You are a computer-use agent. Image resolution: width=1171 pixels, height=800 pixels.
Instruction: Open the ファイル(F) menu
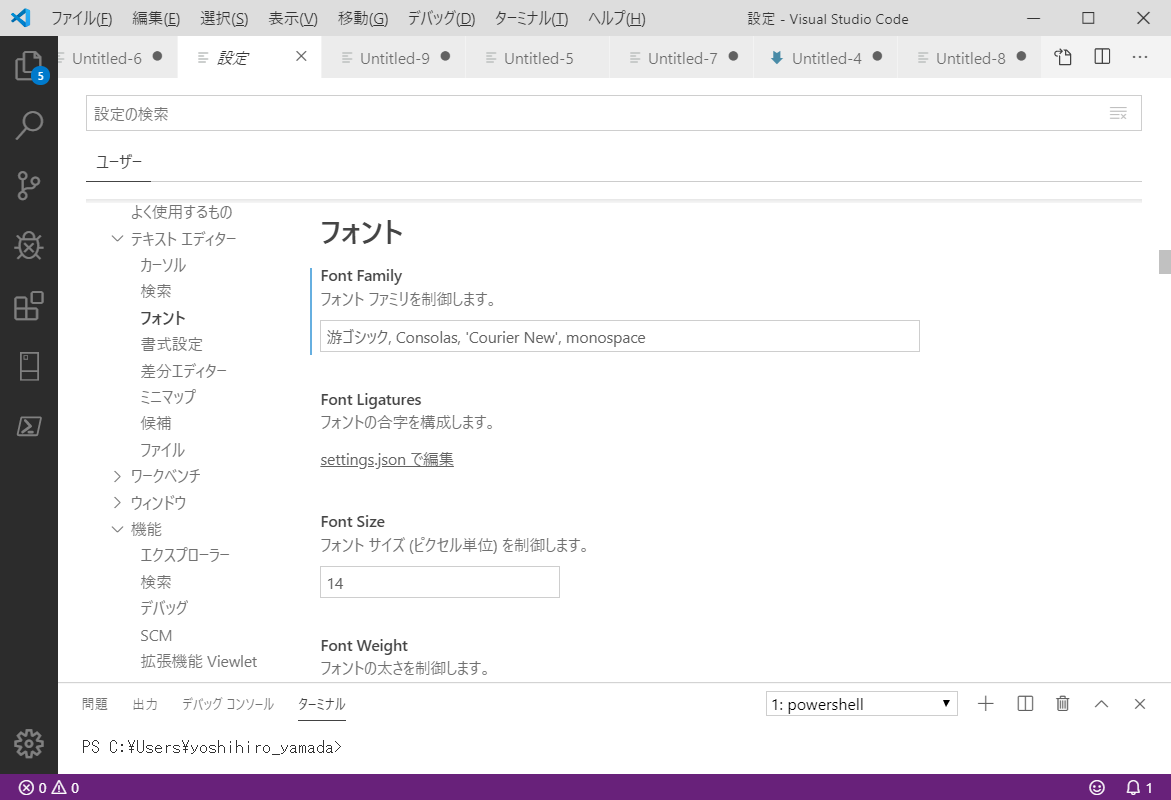point(81,19)
